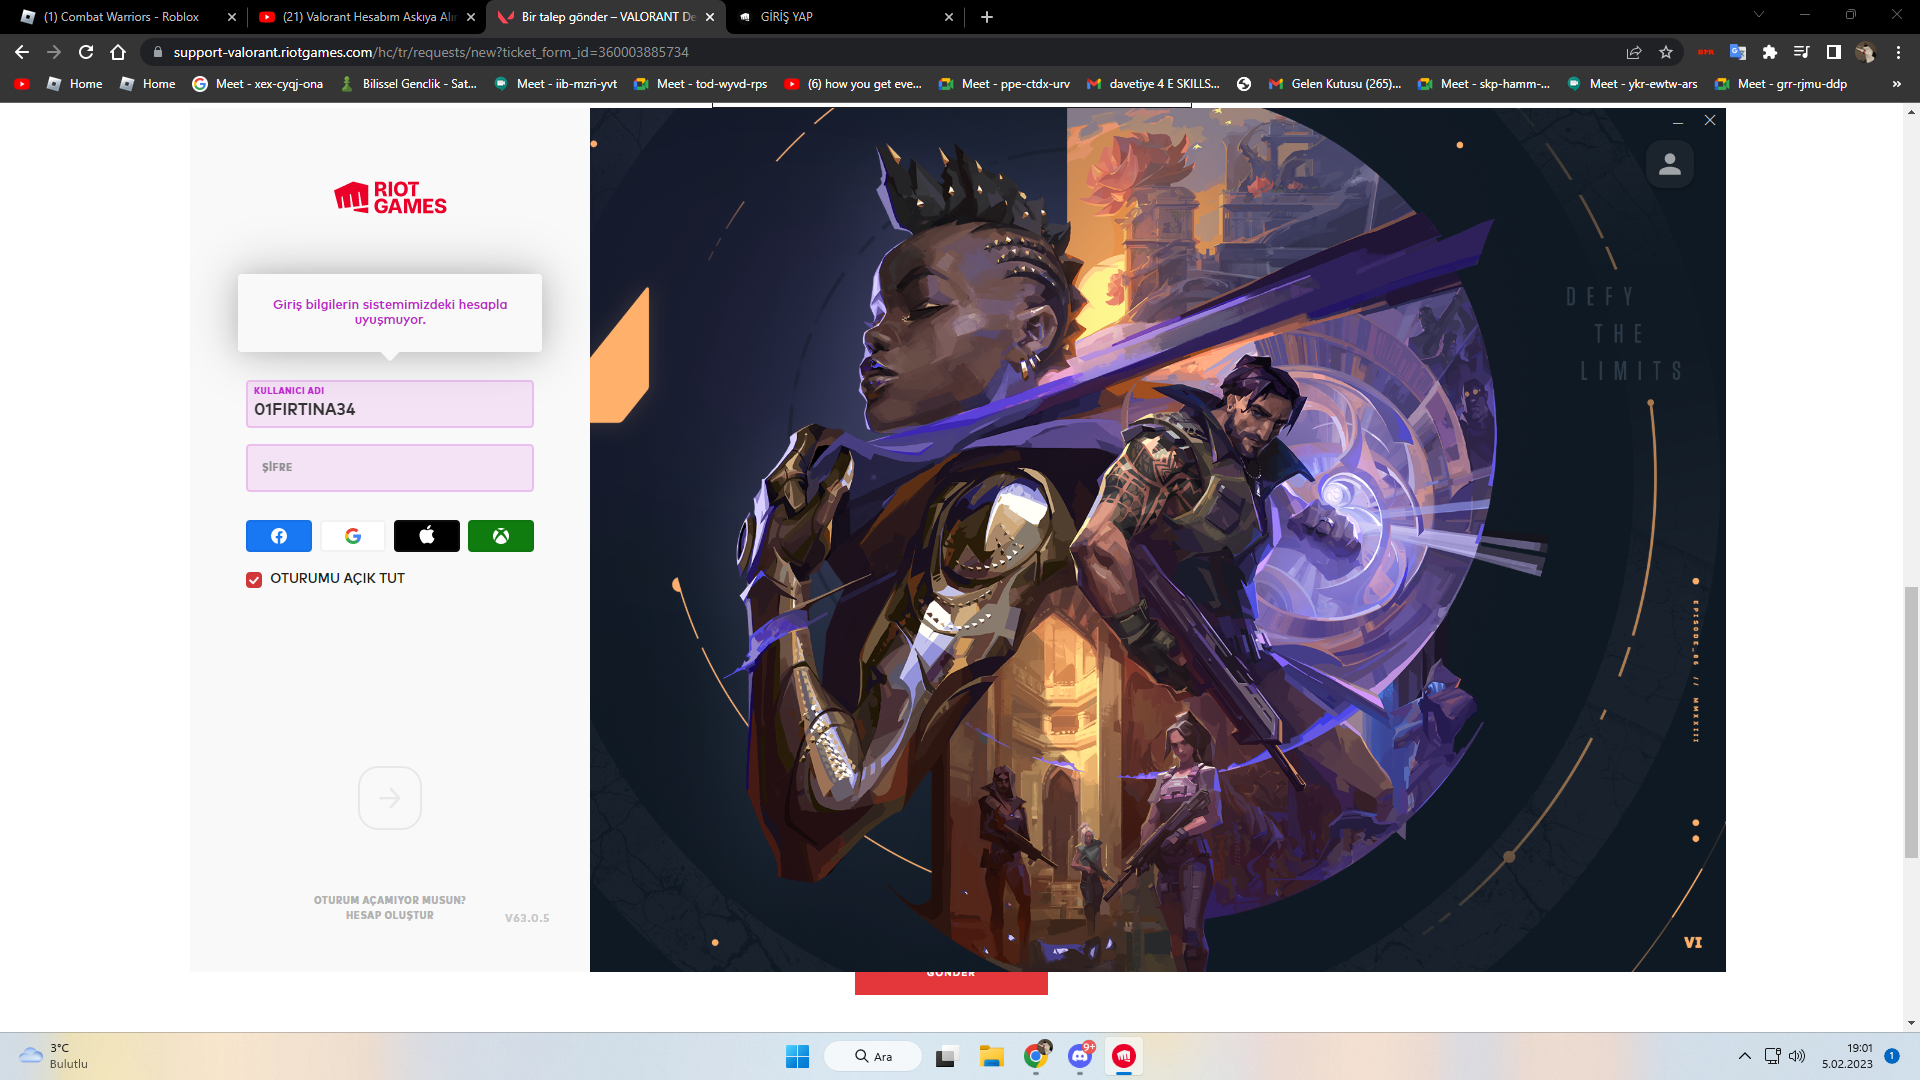
Task: Click the ŞİFRE password field
Action: (x=389, y=468)
